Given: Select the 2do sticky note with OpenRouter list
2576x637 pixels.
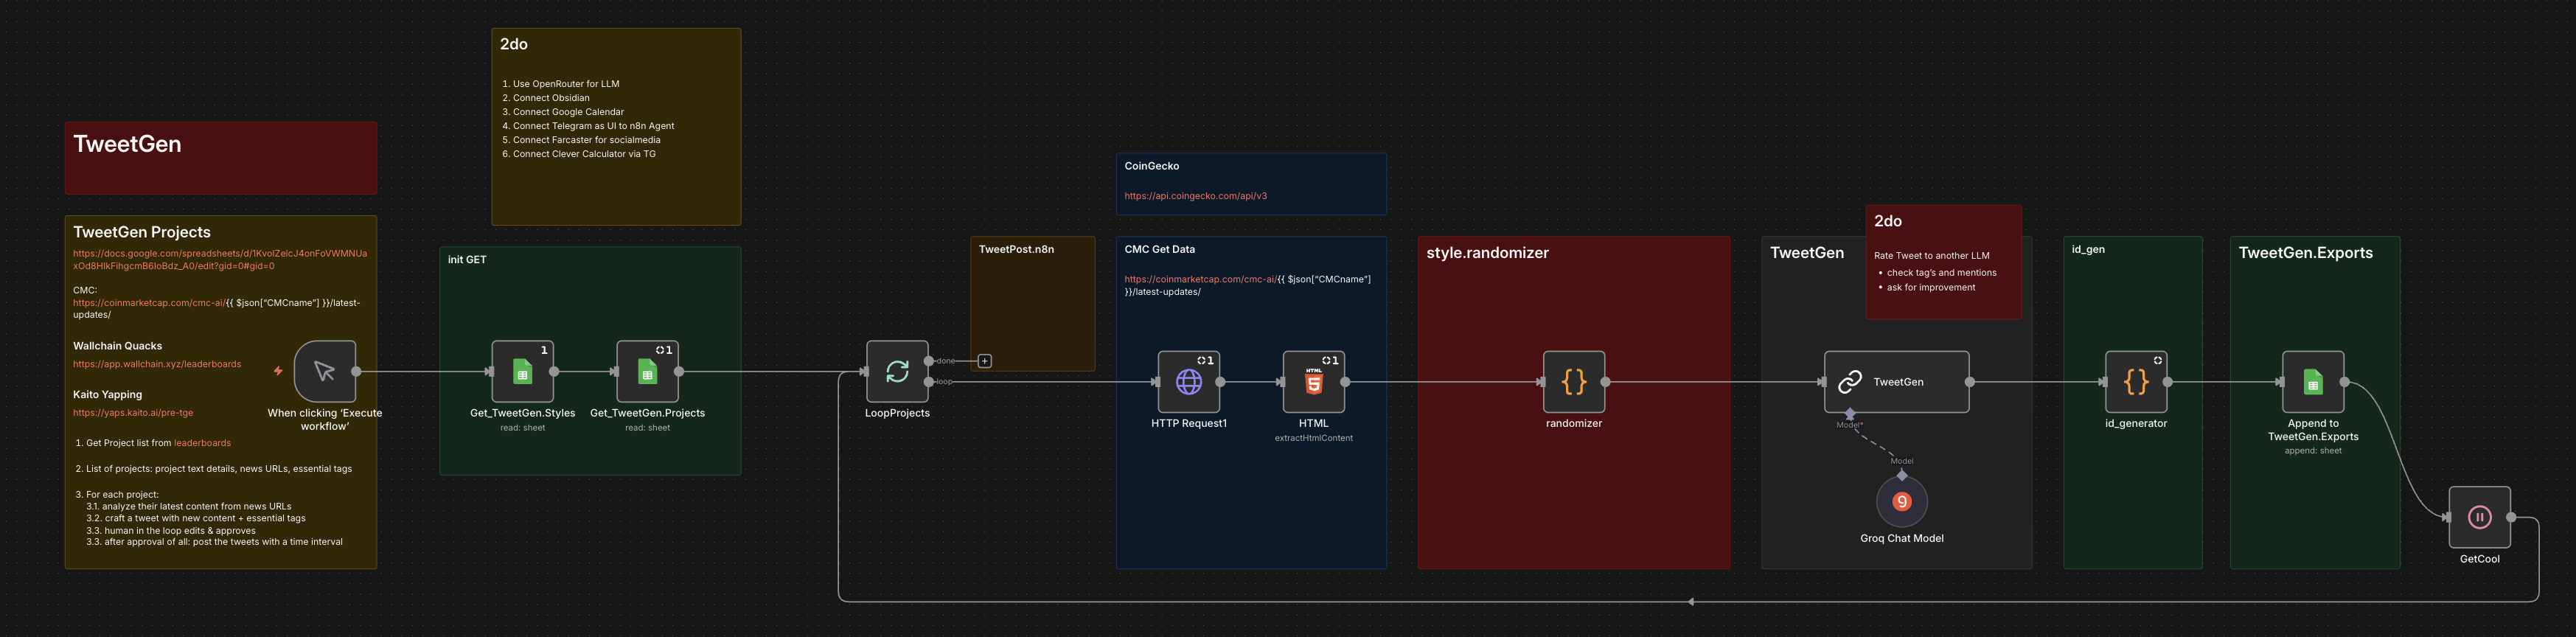Looking at the screenshot, I should click(615, 190).
